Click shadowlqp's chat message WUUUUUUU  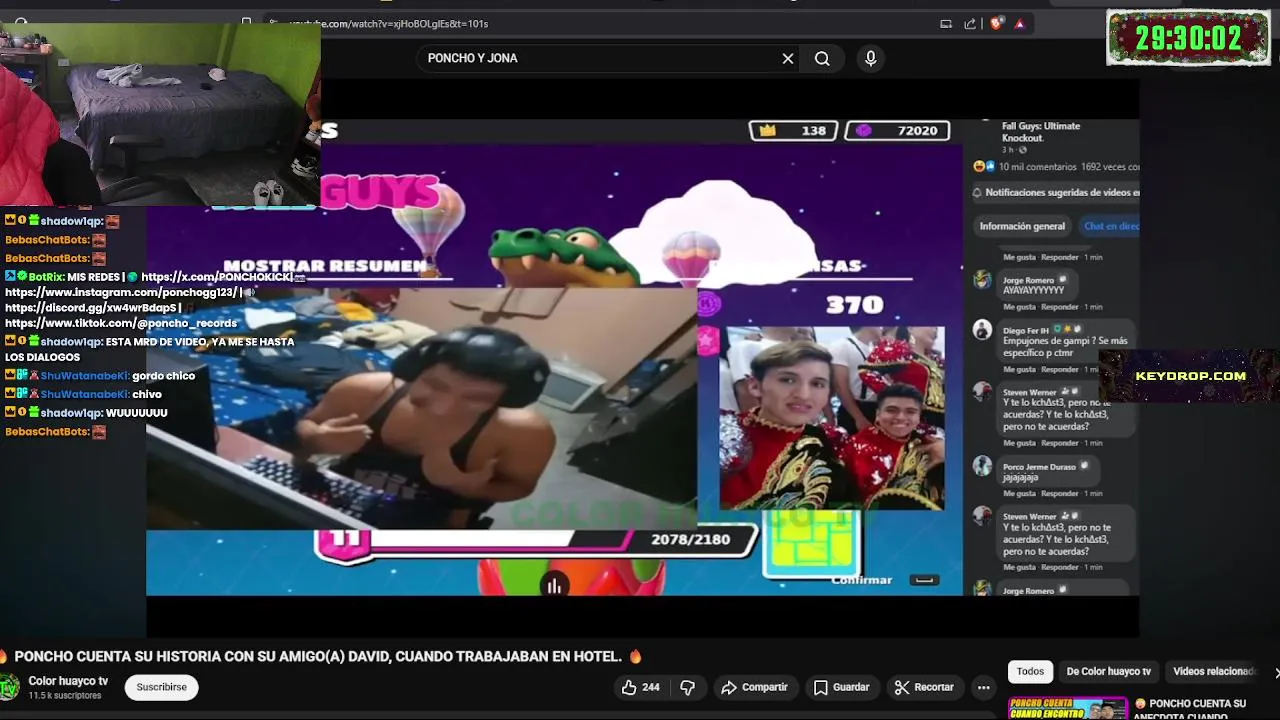tap(136, 413)
